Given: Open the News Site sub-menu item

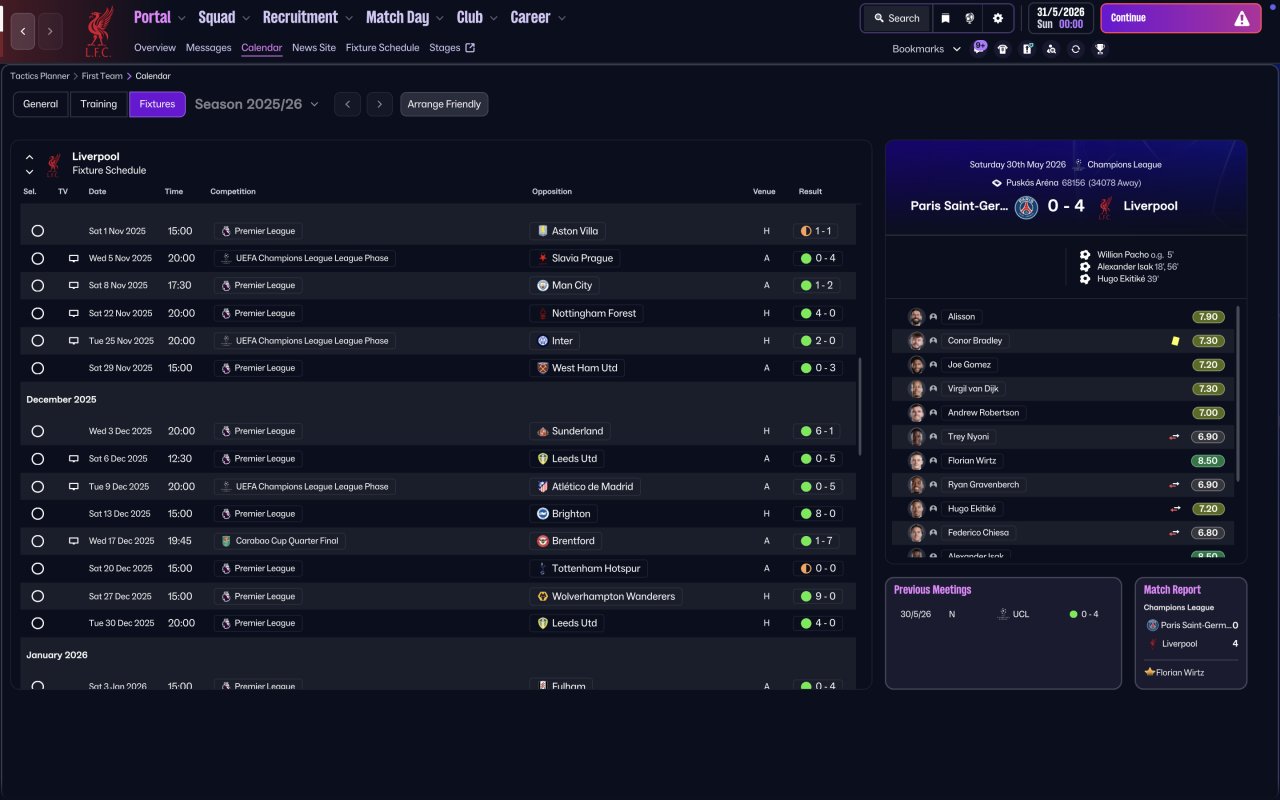Looking at the screenshot, I should click(314, 48).
